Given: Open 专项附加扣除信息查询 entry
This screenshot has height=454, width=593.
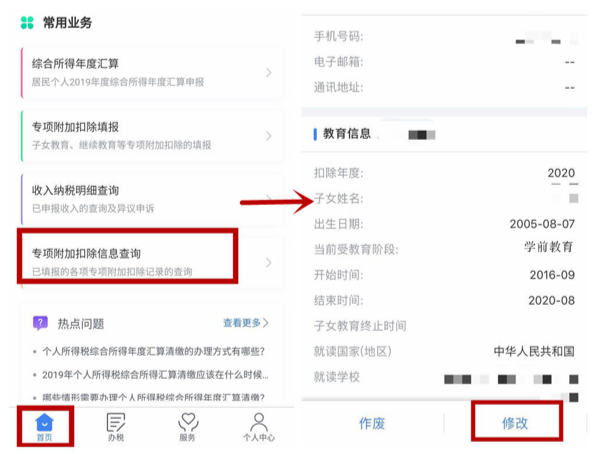Looking at the screenshot, I should [x=153, y=263].
